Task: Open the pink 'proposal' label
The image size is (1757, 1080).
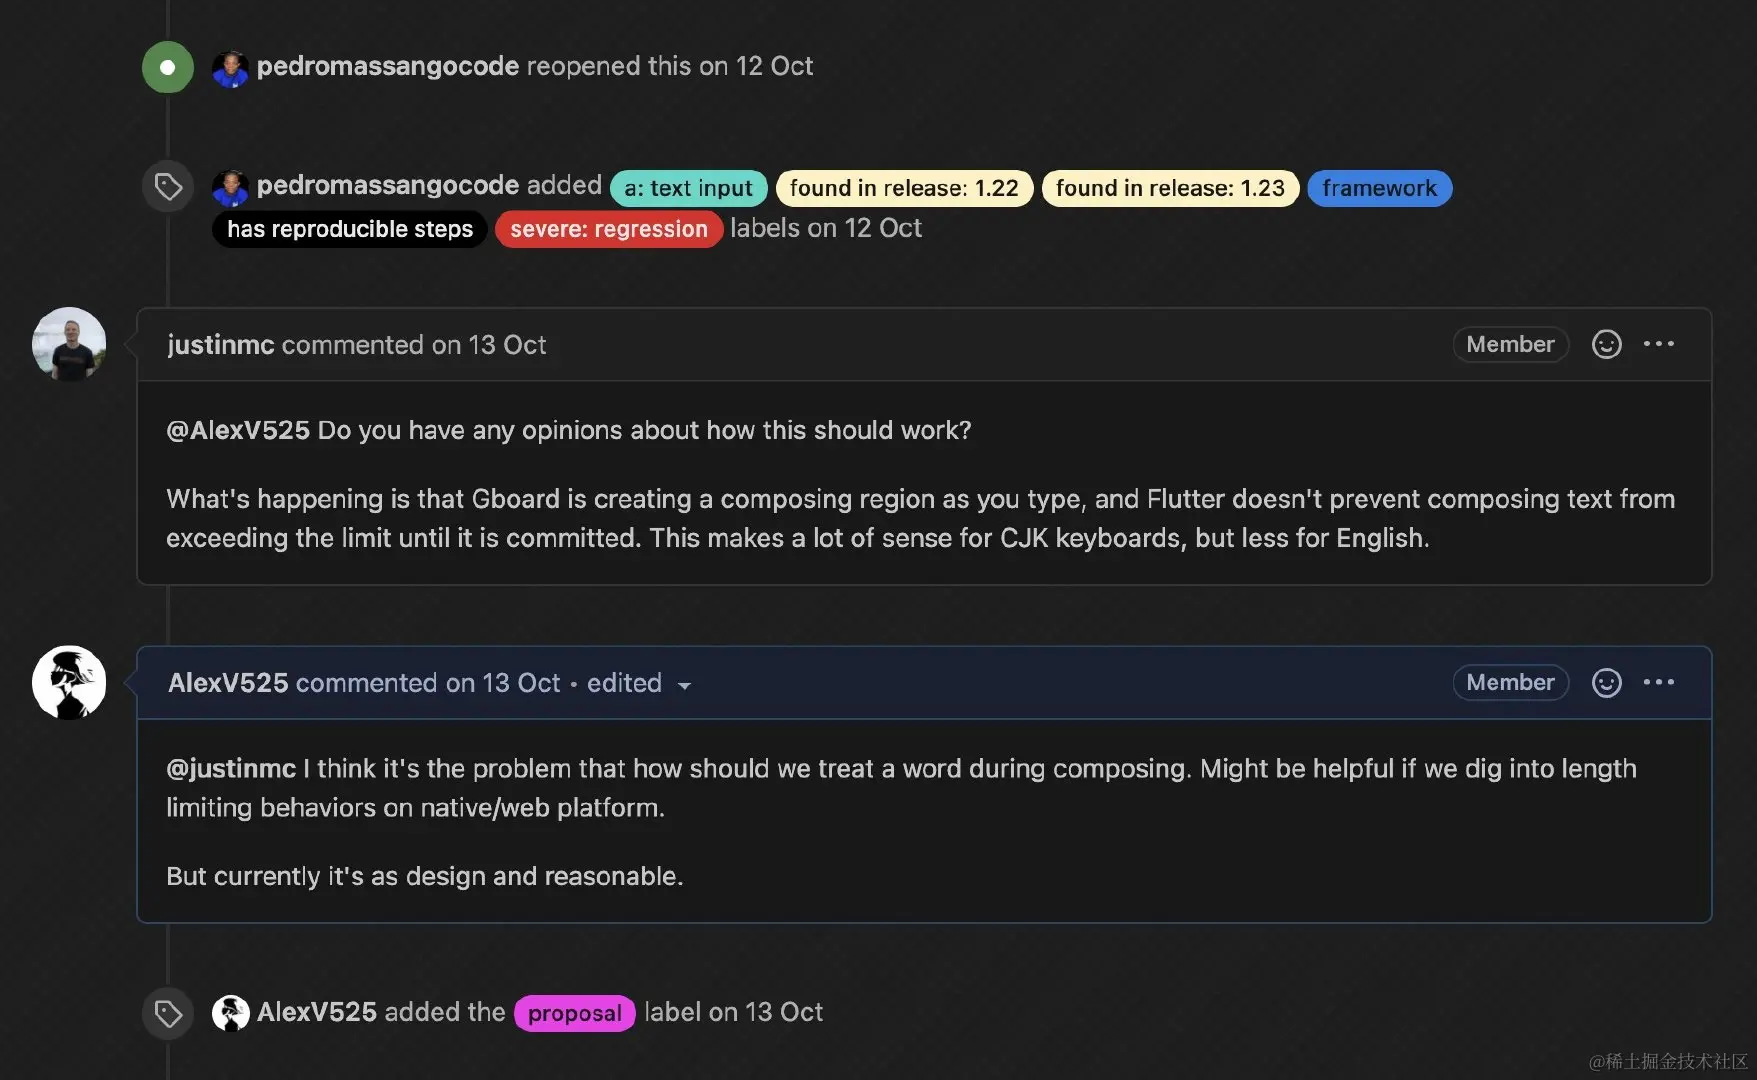Action: [574, 1013]
